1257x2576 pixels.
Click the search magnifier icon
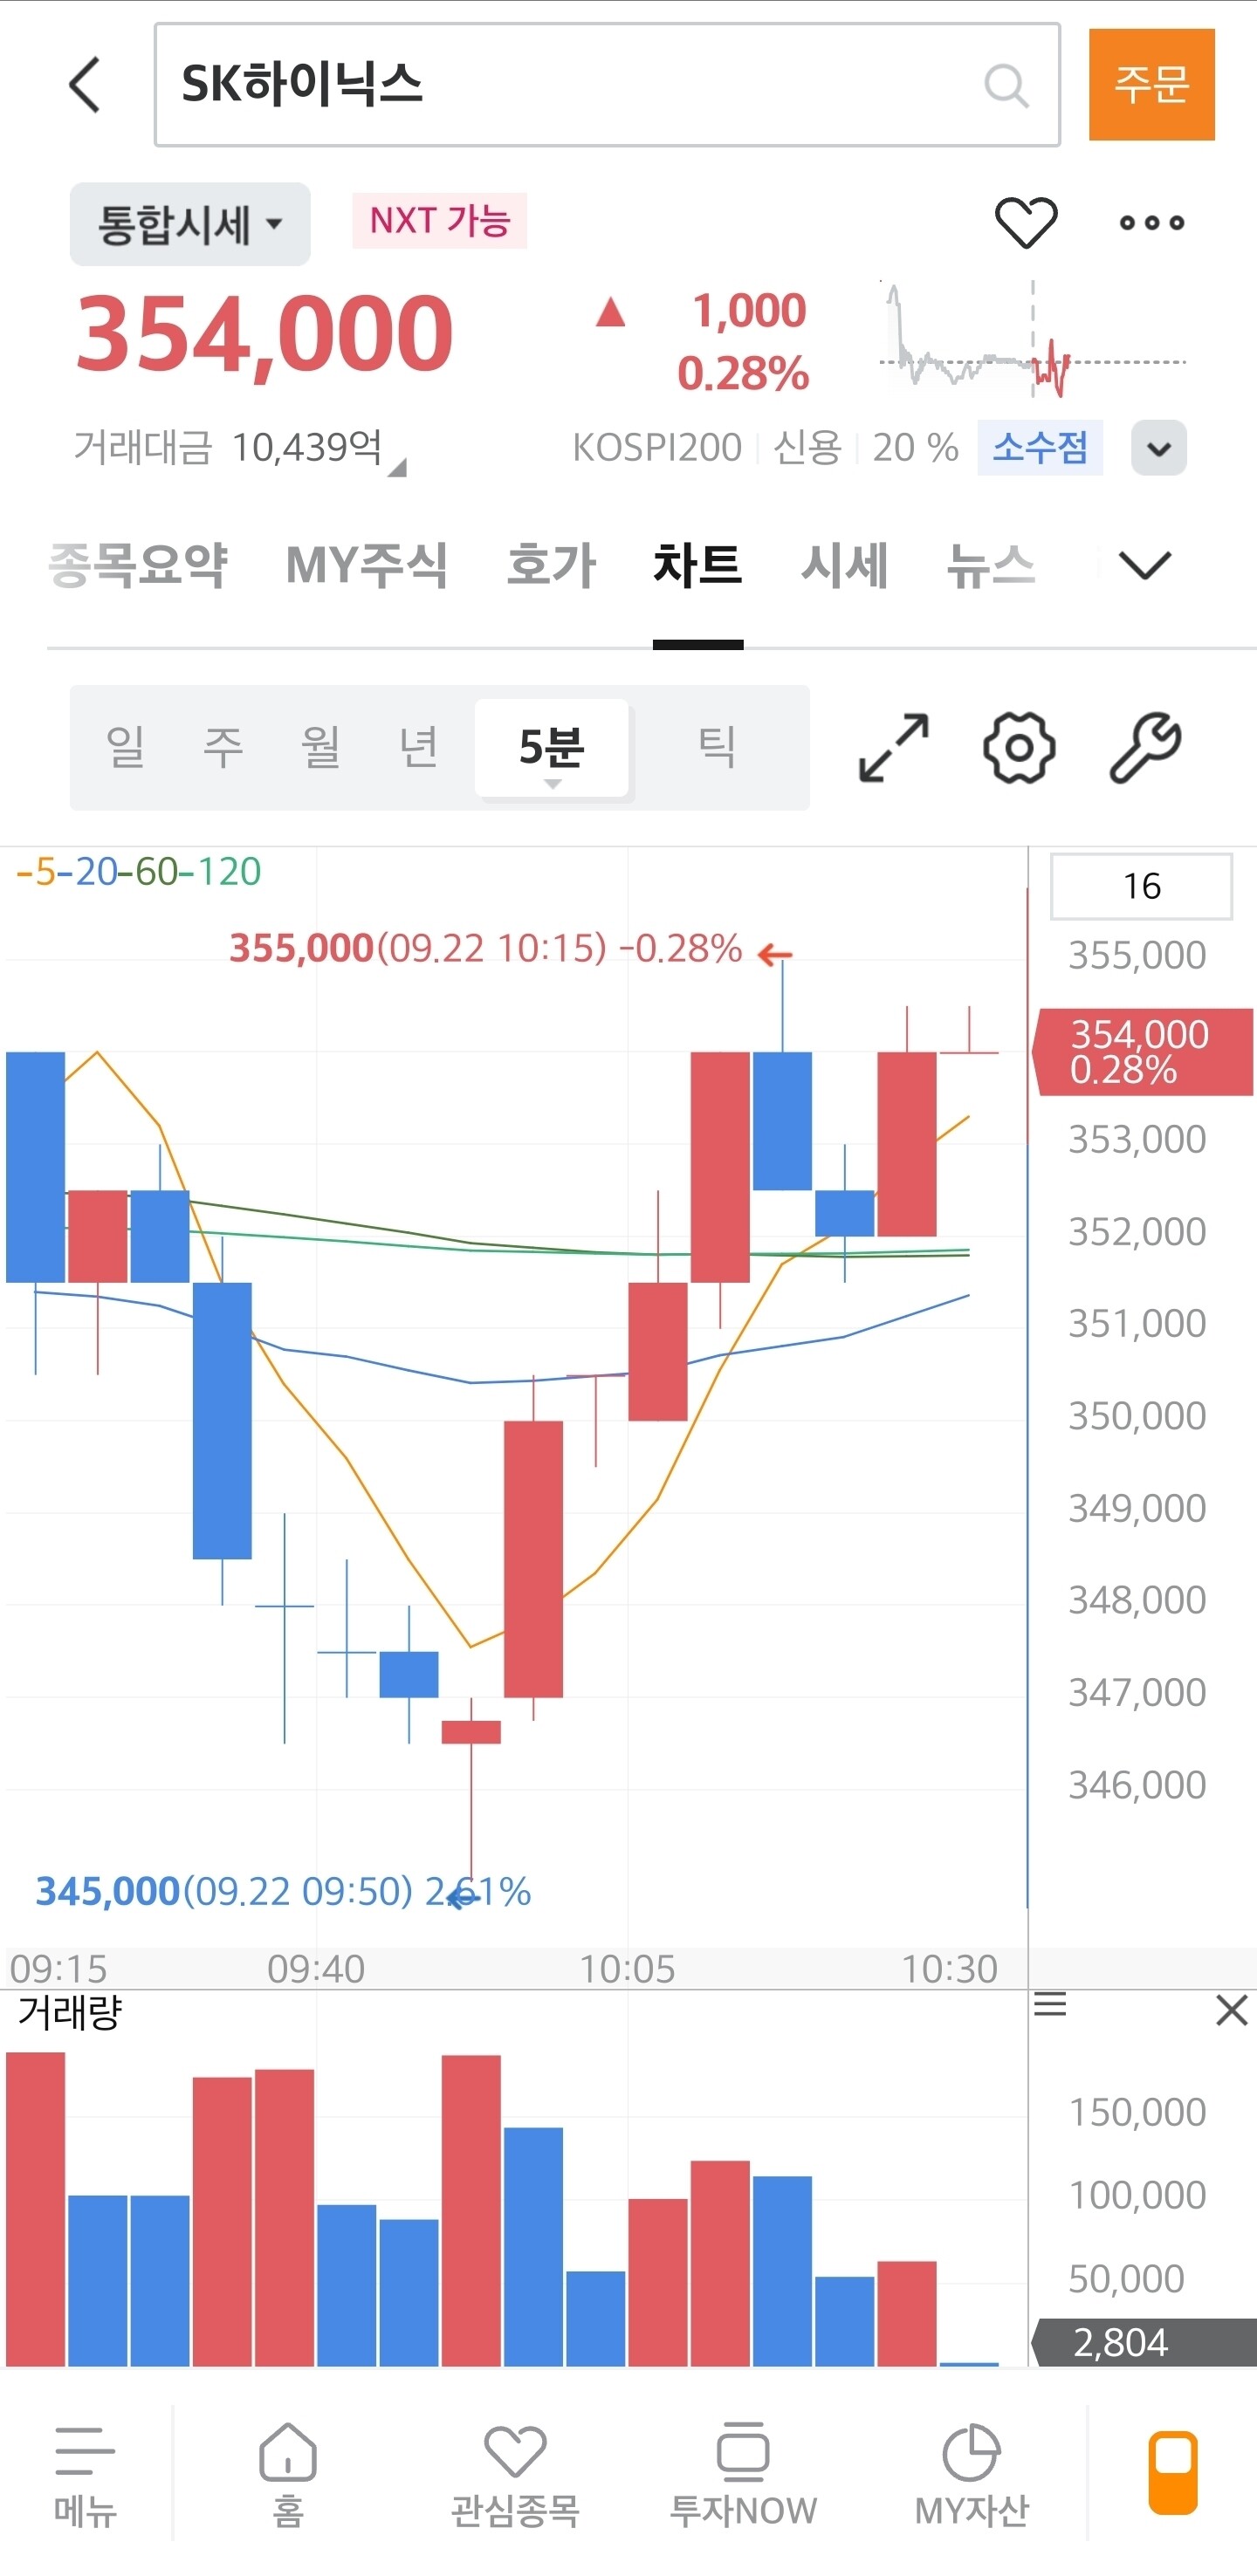coord(1005,86)
